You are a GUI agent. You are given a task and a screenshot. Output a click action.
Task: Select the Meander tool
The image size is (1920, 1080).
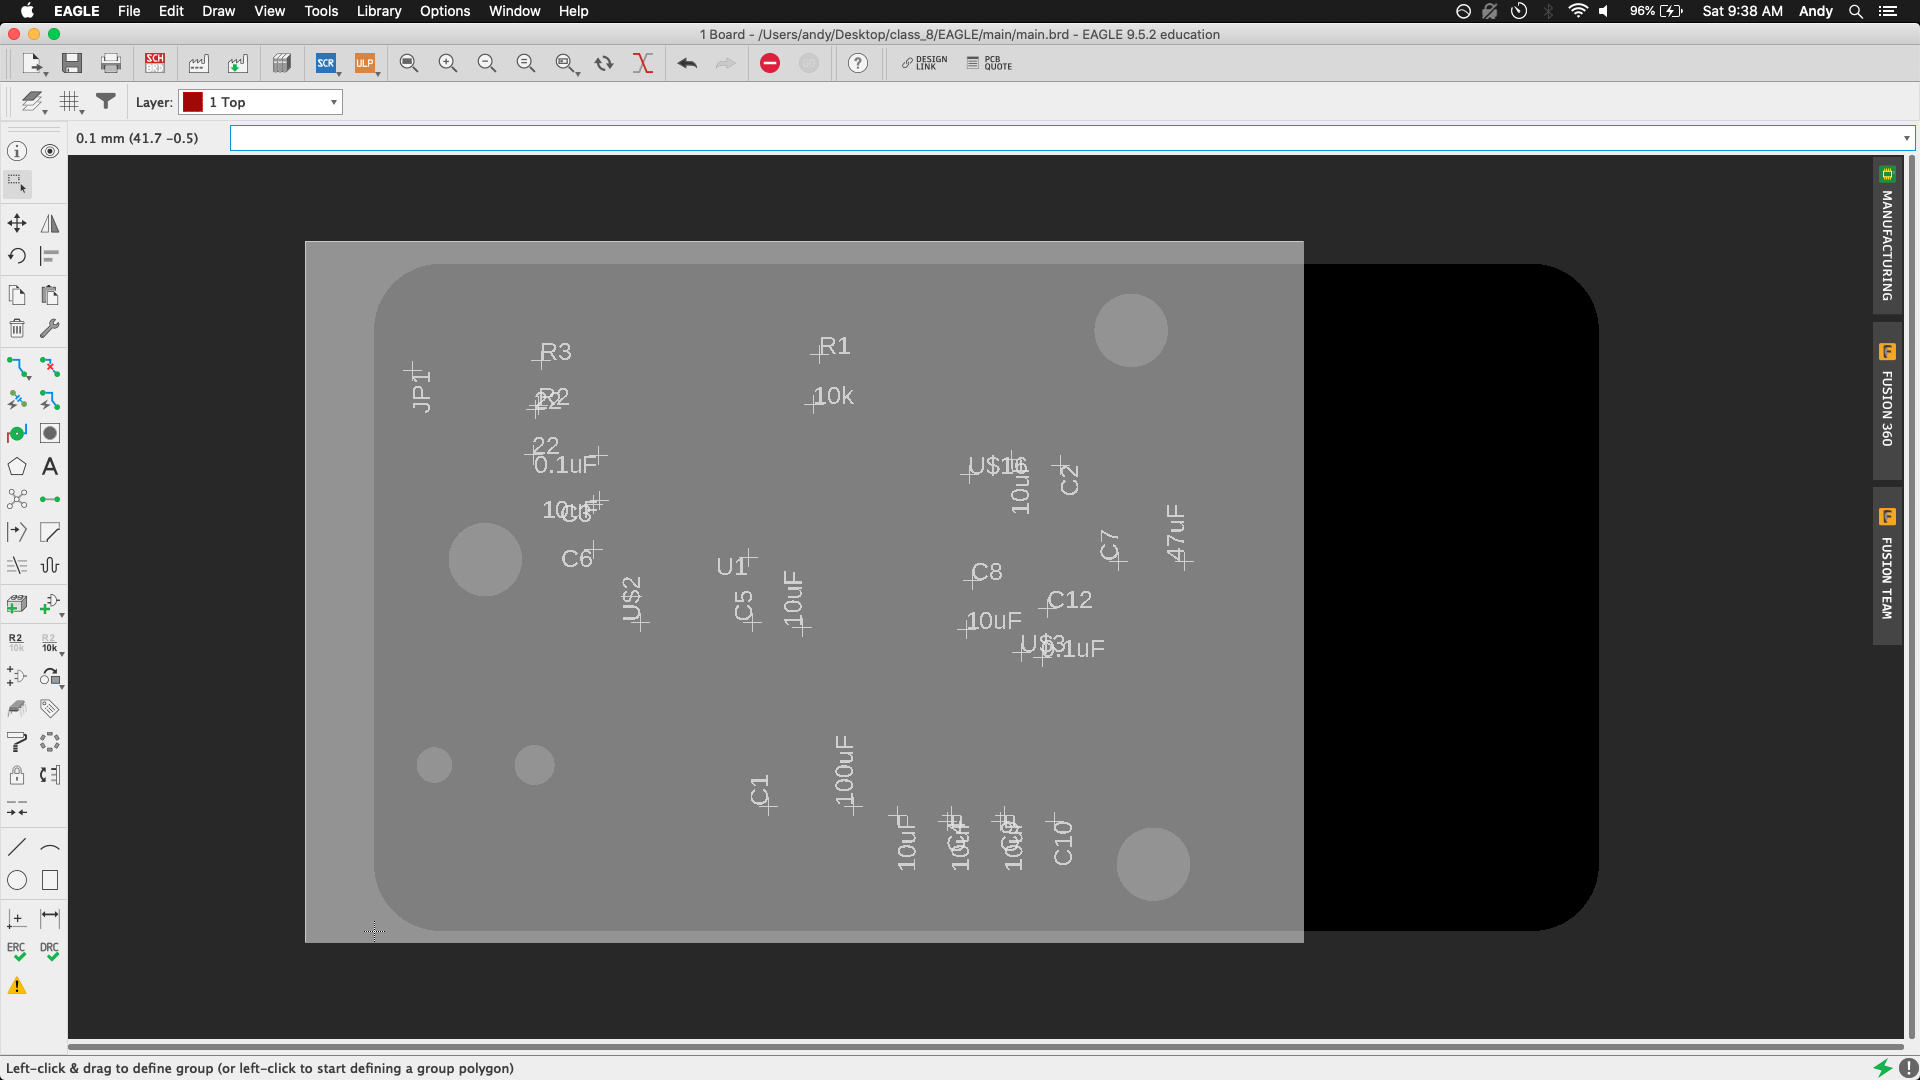point(50,565)
